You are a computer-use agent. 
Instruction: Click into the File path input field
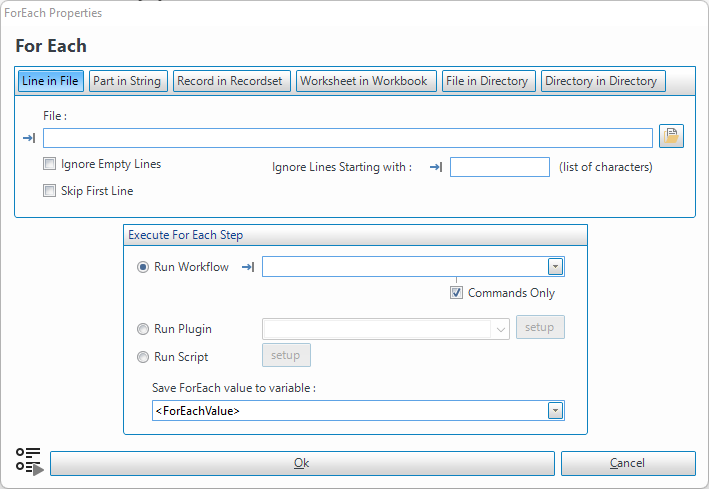[347, 138]
